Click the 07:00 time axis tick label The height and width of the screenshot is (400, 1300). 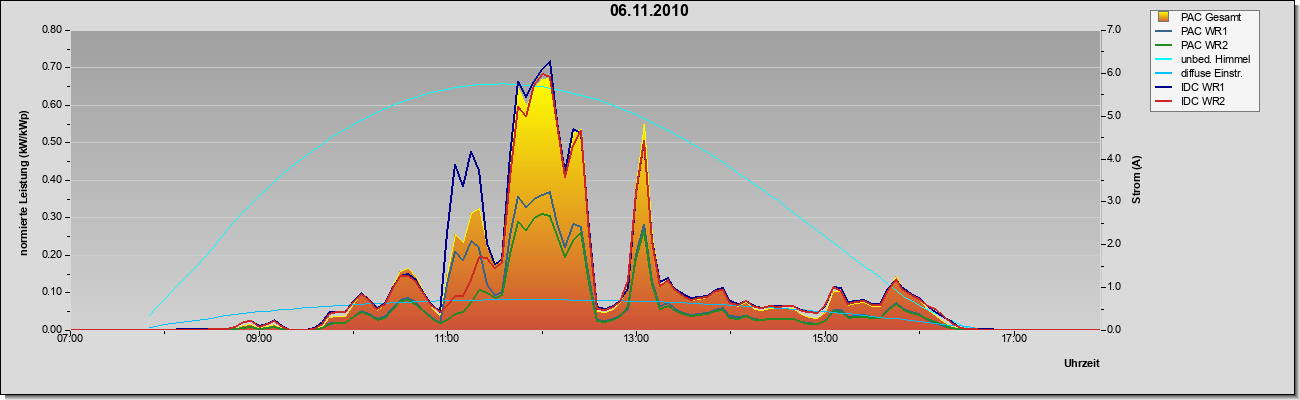(70, 339)
